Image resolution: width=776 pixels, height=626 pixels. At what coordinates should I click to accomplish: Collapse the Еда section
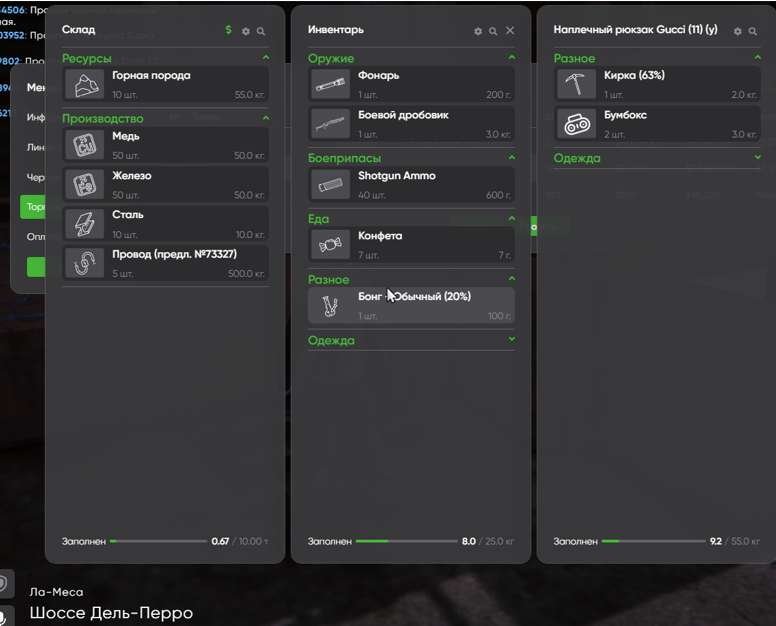coord(512,218)
